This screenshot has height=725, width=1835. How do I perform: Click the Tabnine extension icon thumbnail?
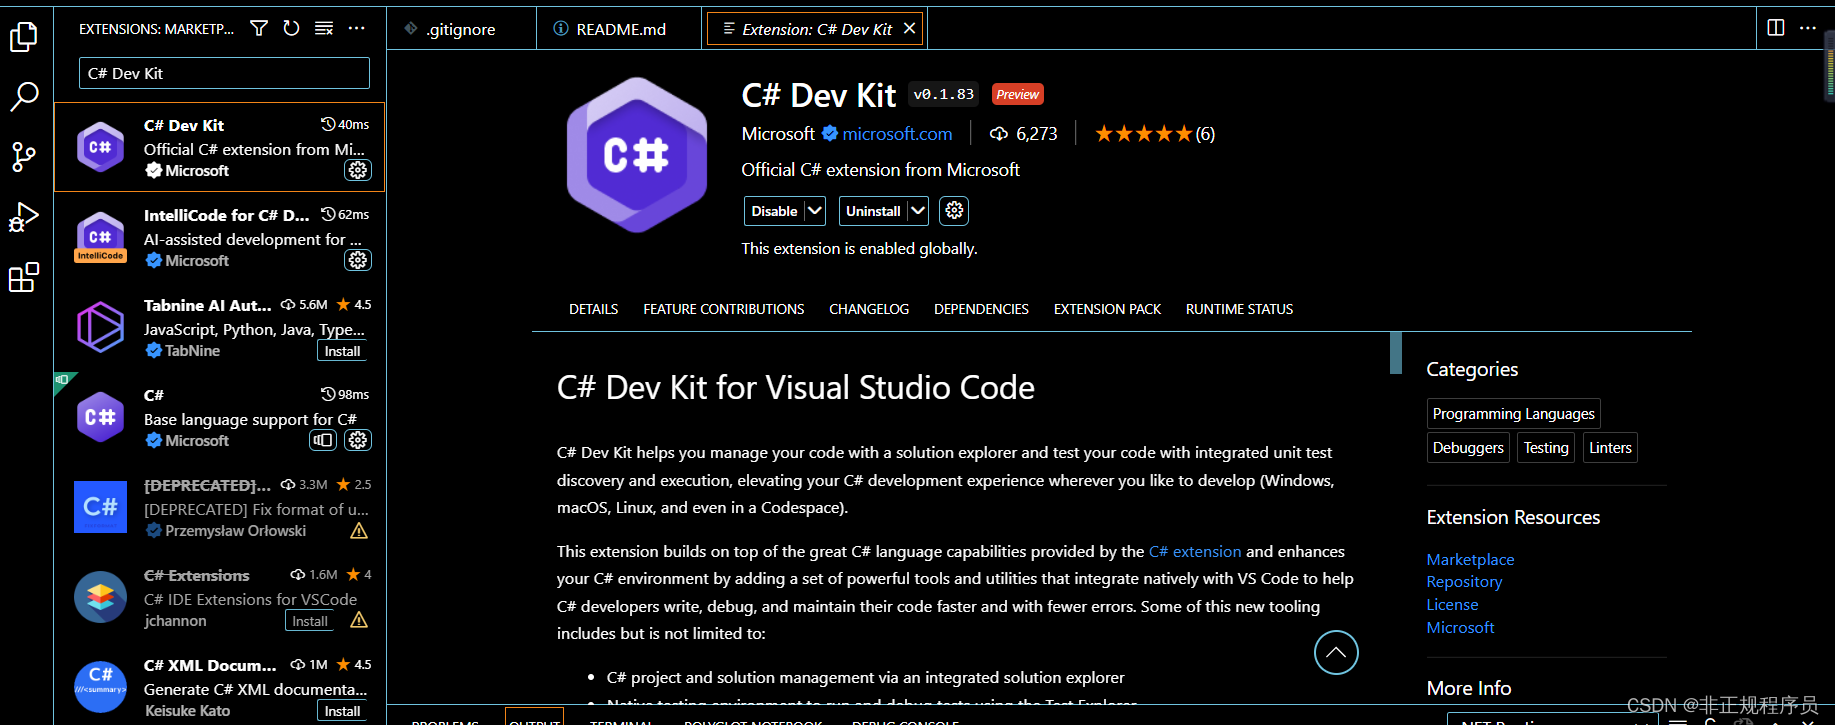100,327
